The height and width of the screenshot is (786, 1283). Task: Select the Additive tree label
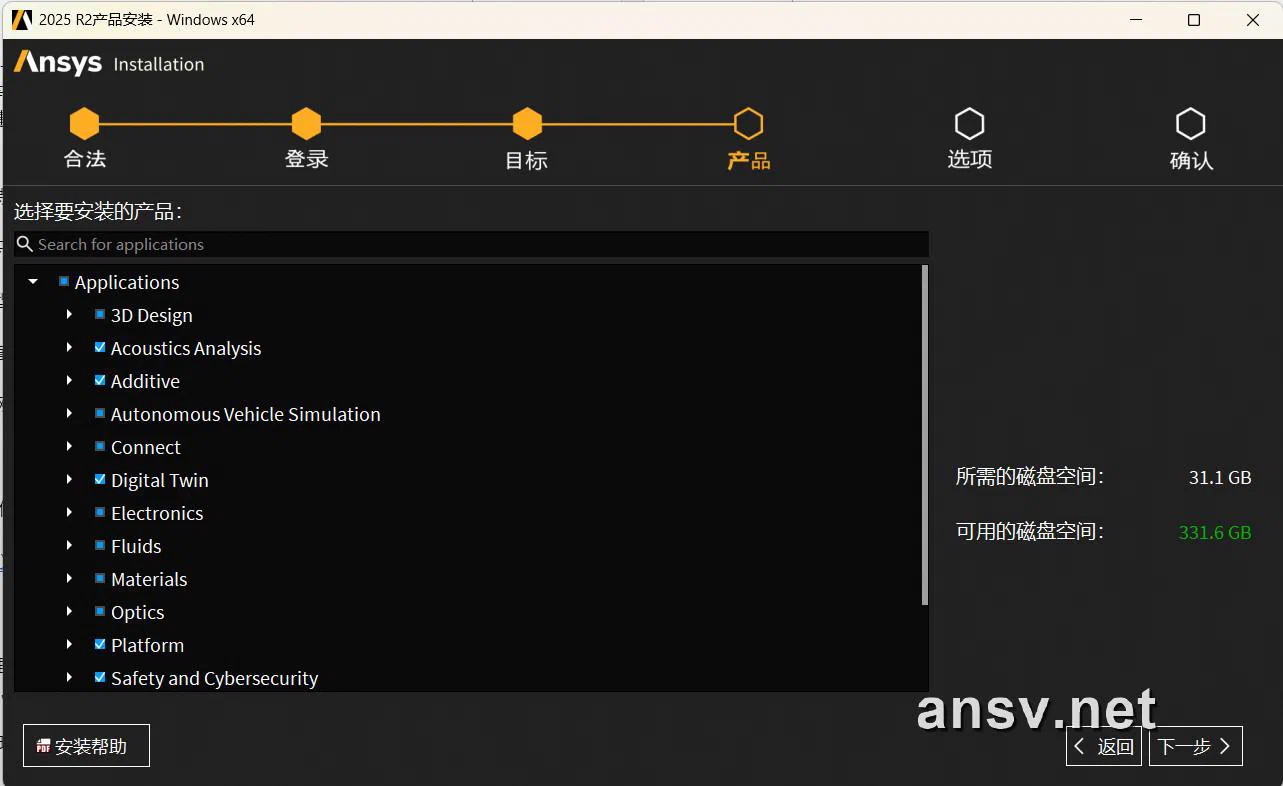click(x=146, y=381)
